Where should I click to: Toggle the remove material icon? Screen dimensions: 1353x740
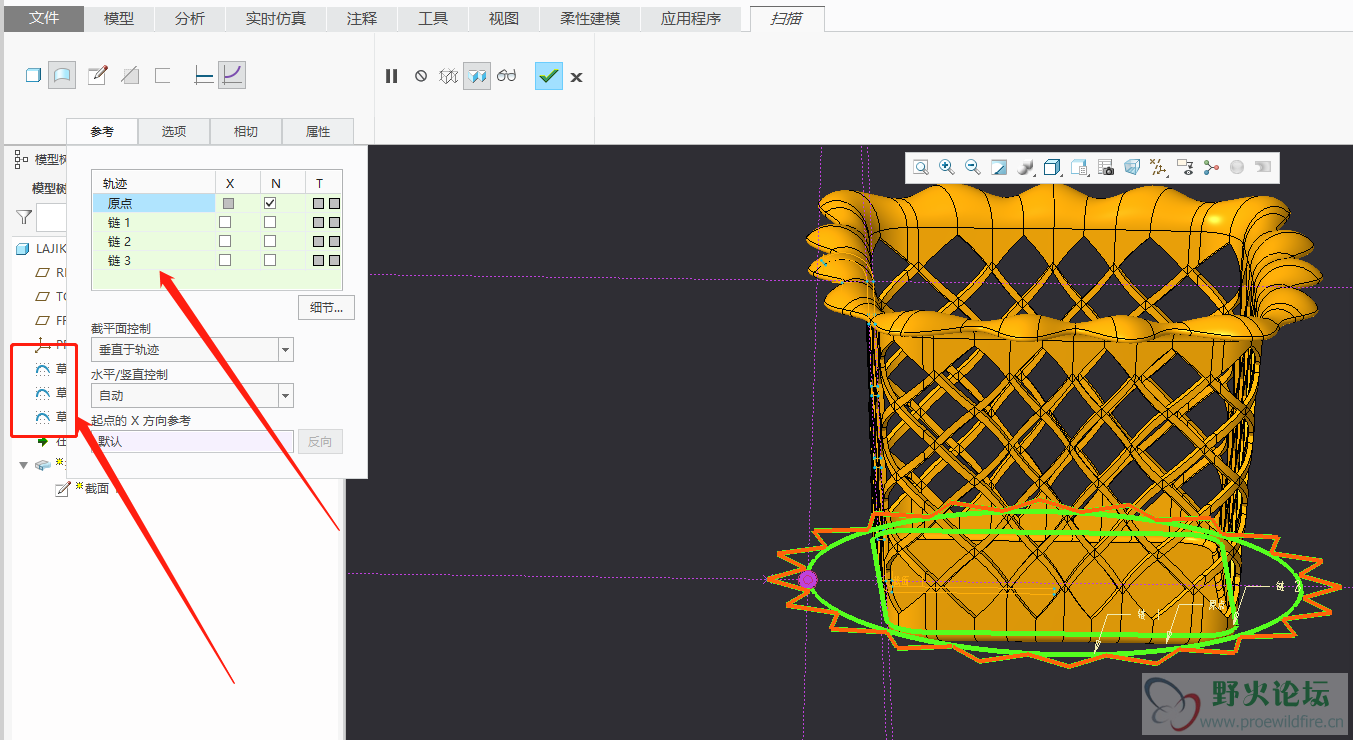coord(130,75)
